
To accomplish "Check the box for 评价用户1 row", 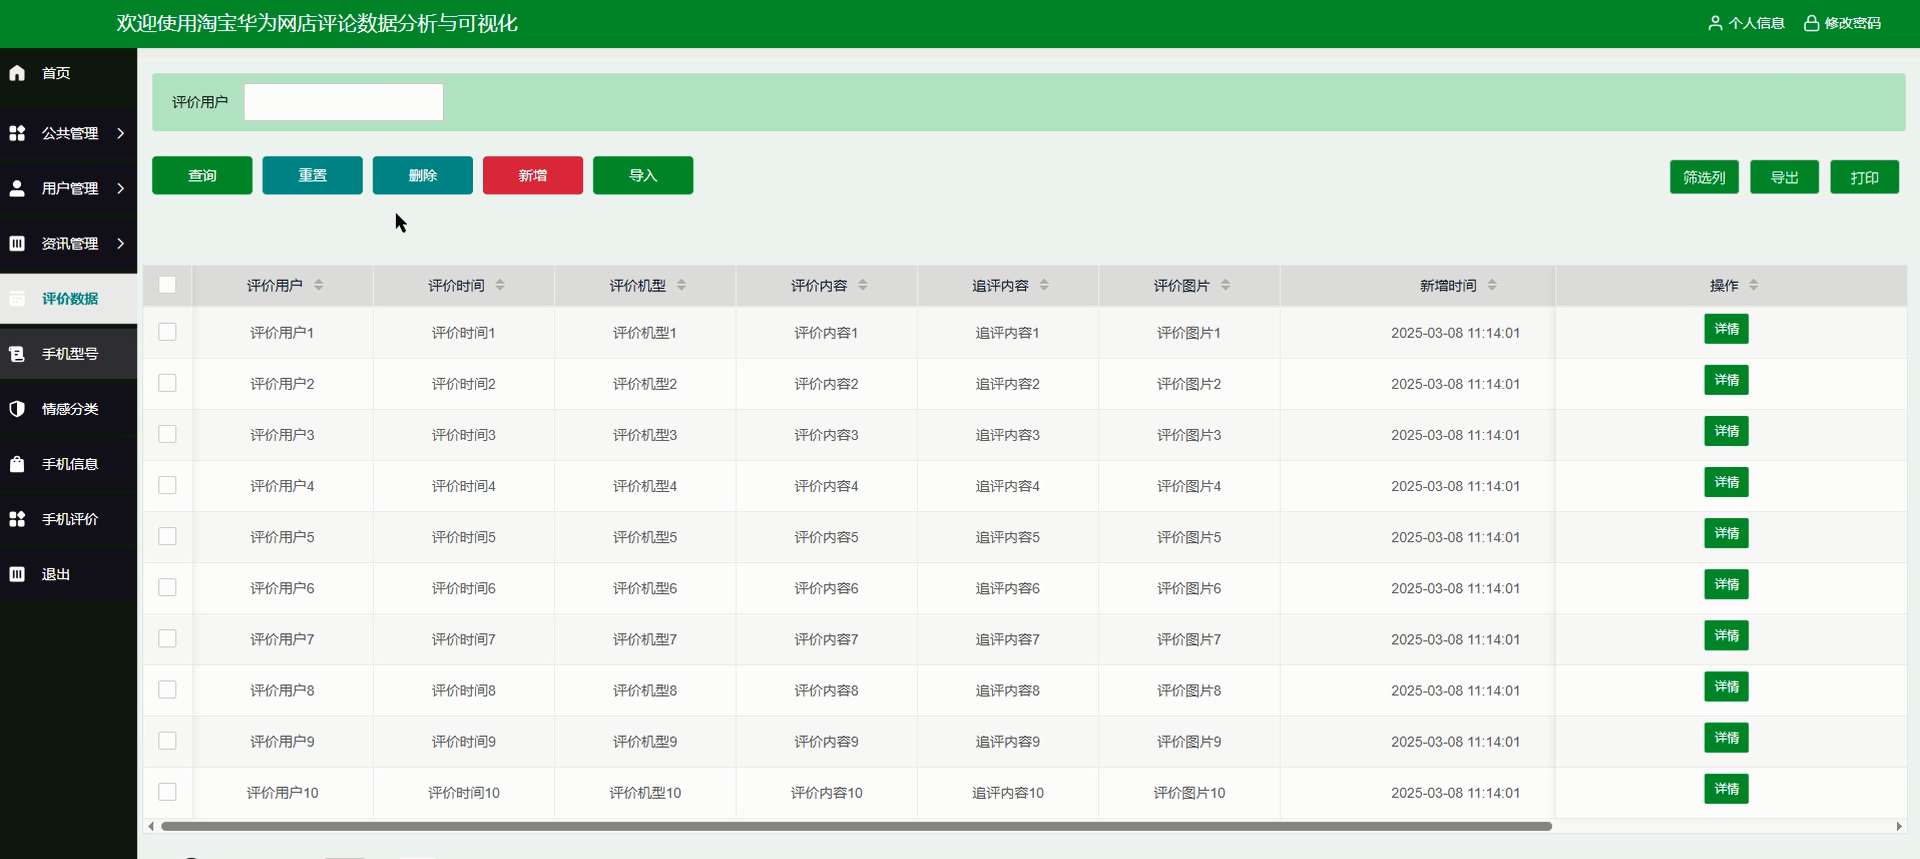I will pyautogui.click(x=167, y=332).
